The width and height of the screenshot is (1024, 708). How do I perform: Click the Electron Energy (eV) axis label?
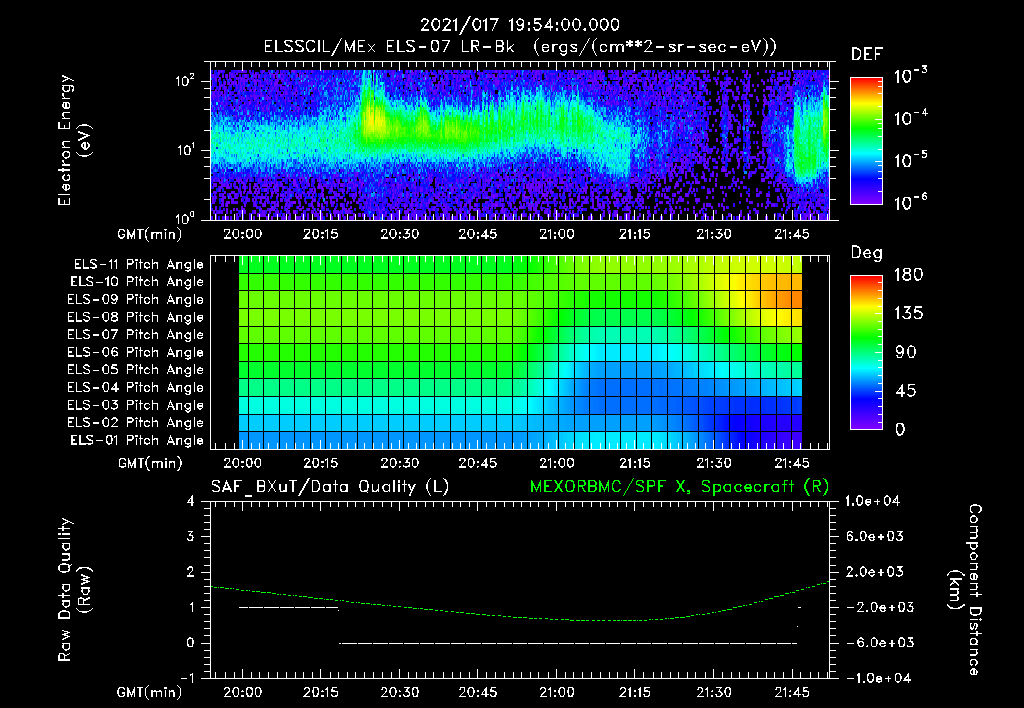tap(74, 140)
